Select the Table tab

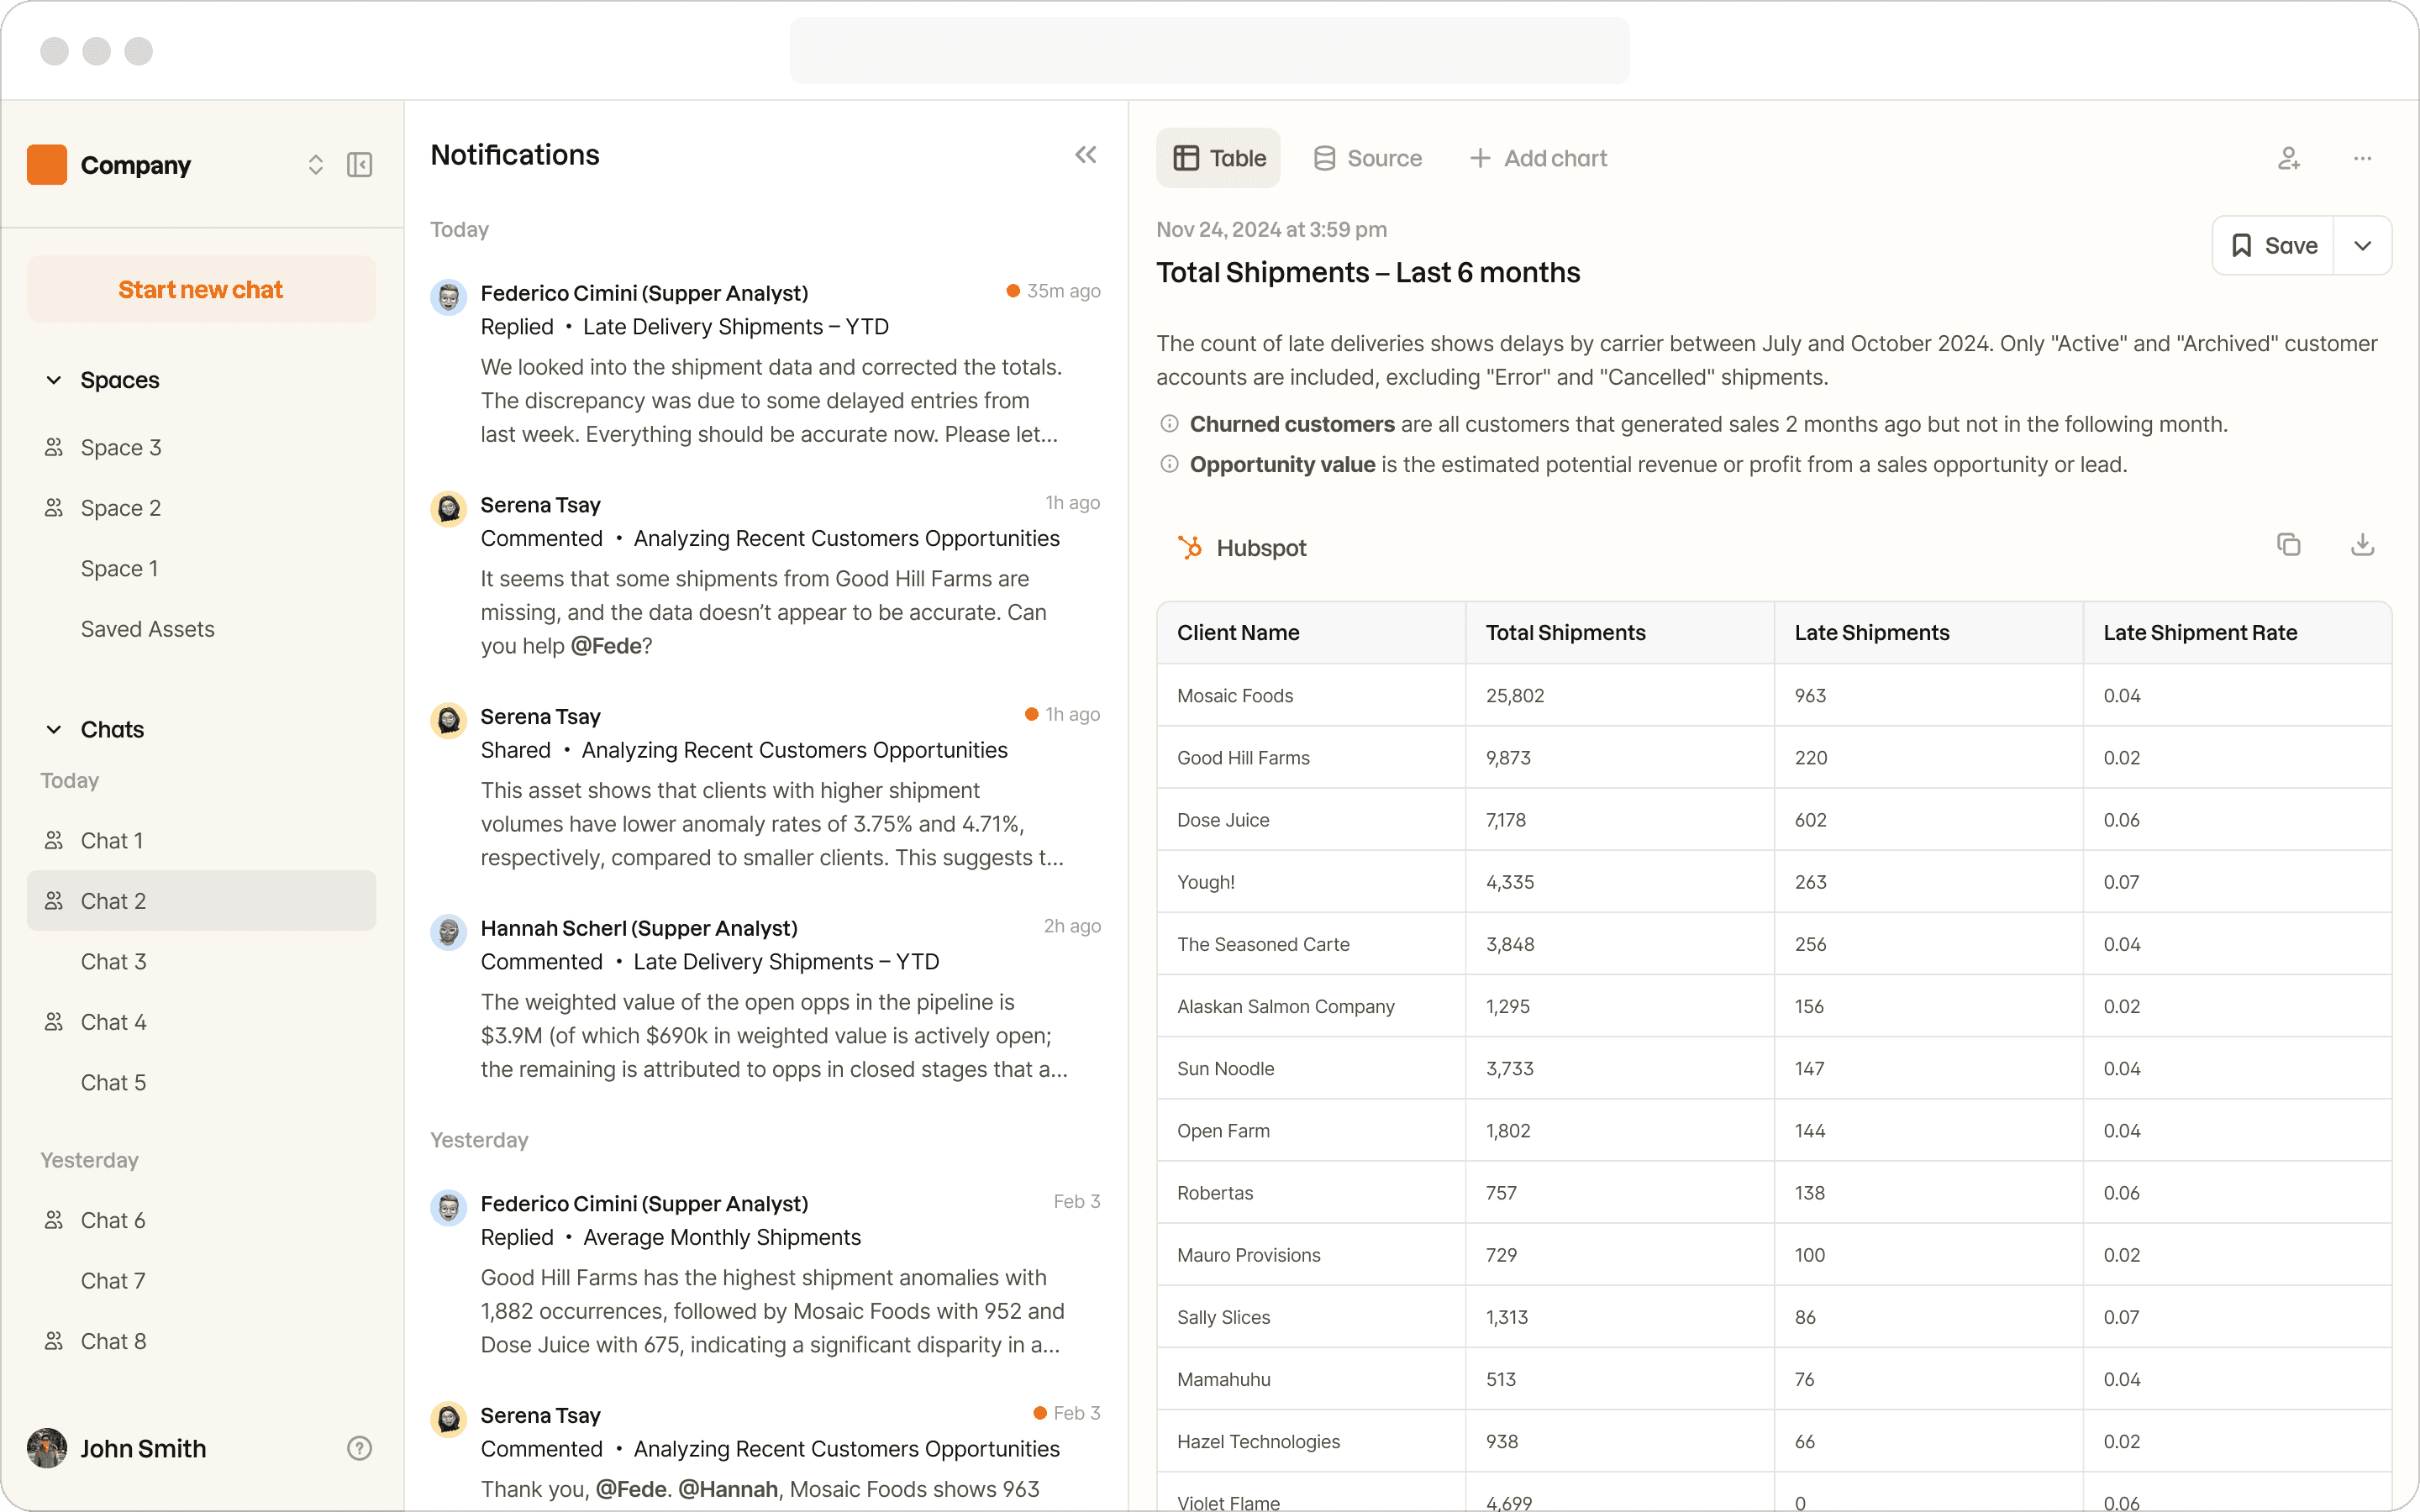(x=1218, y=158)
